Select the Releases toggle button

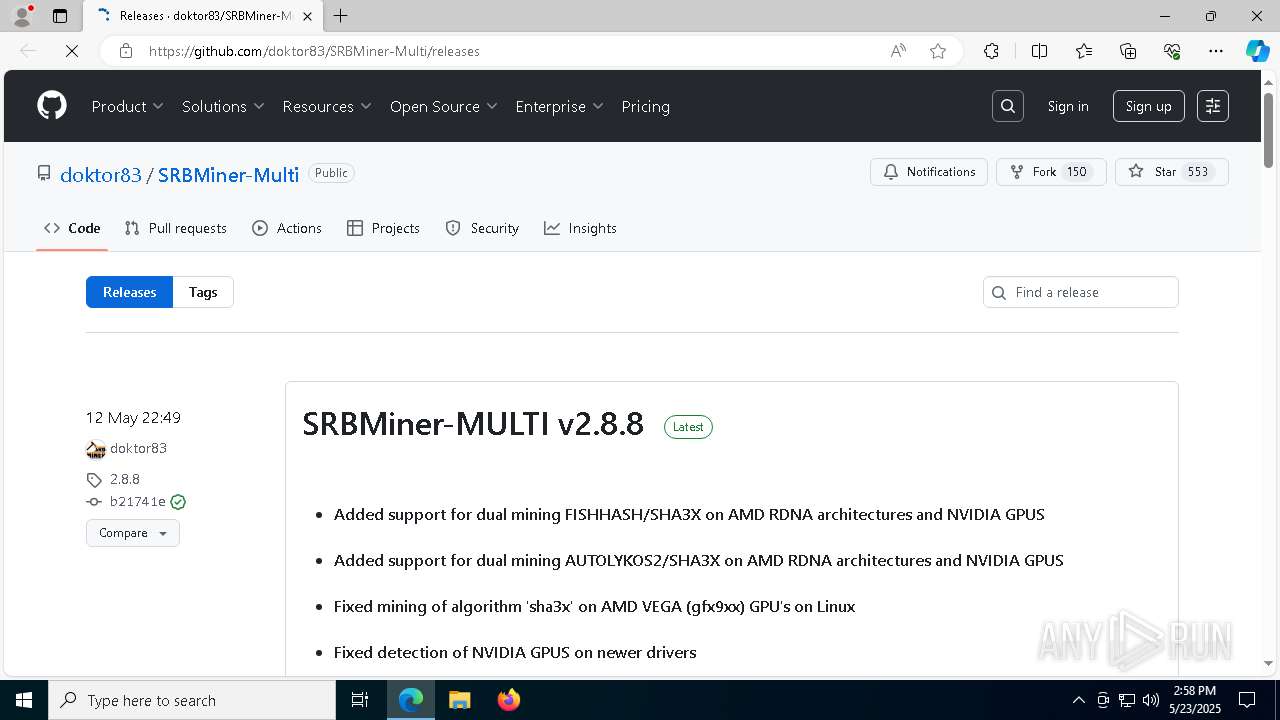(130, 292)
